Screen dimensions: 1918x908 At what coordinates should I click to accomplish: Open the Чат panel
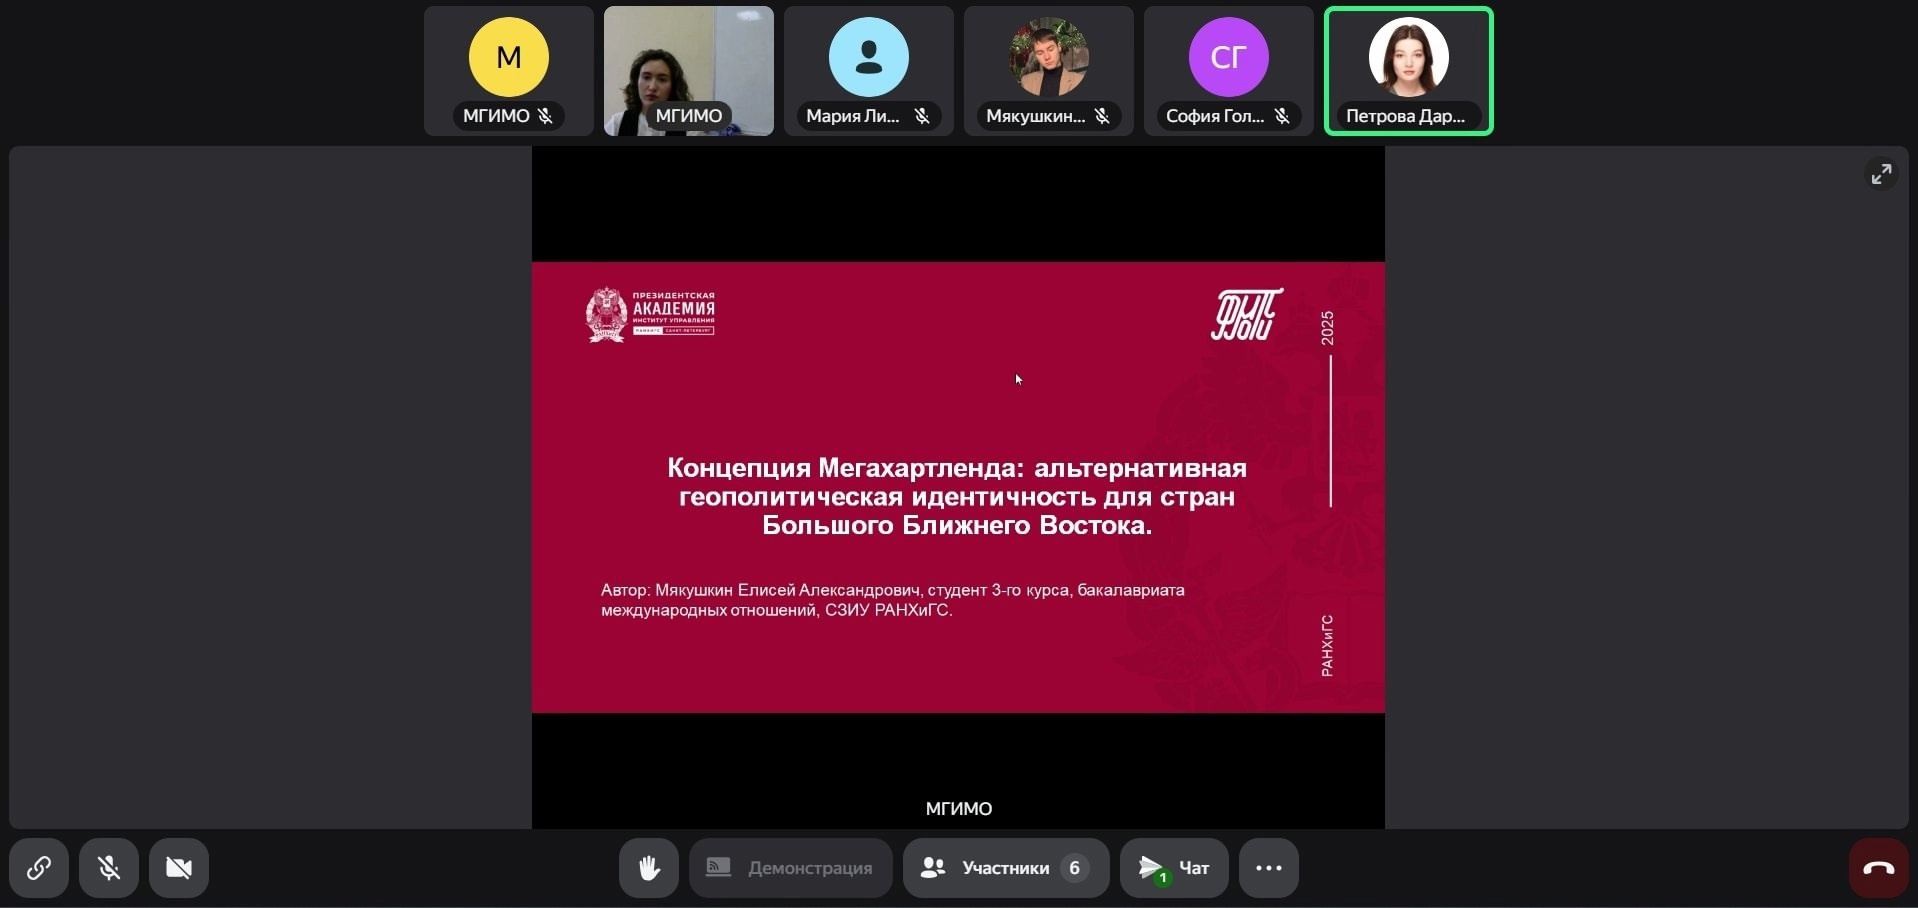(1174, 868)
